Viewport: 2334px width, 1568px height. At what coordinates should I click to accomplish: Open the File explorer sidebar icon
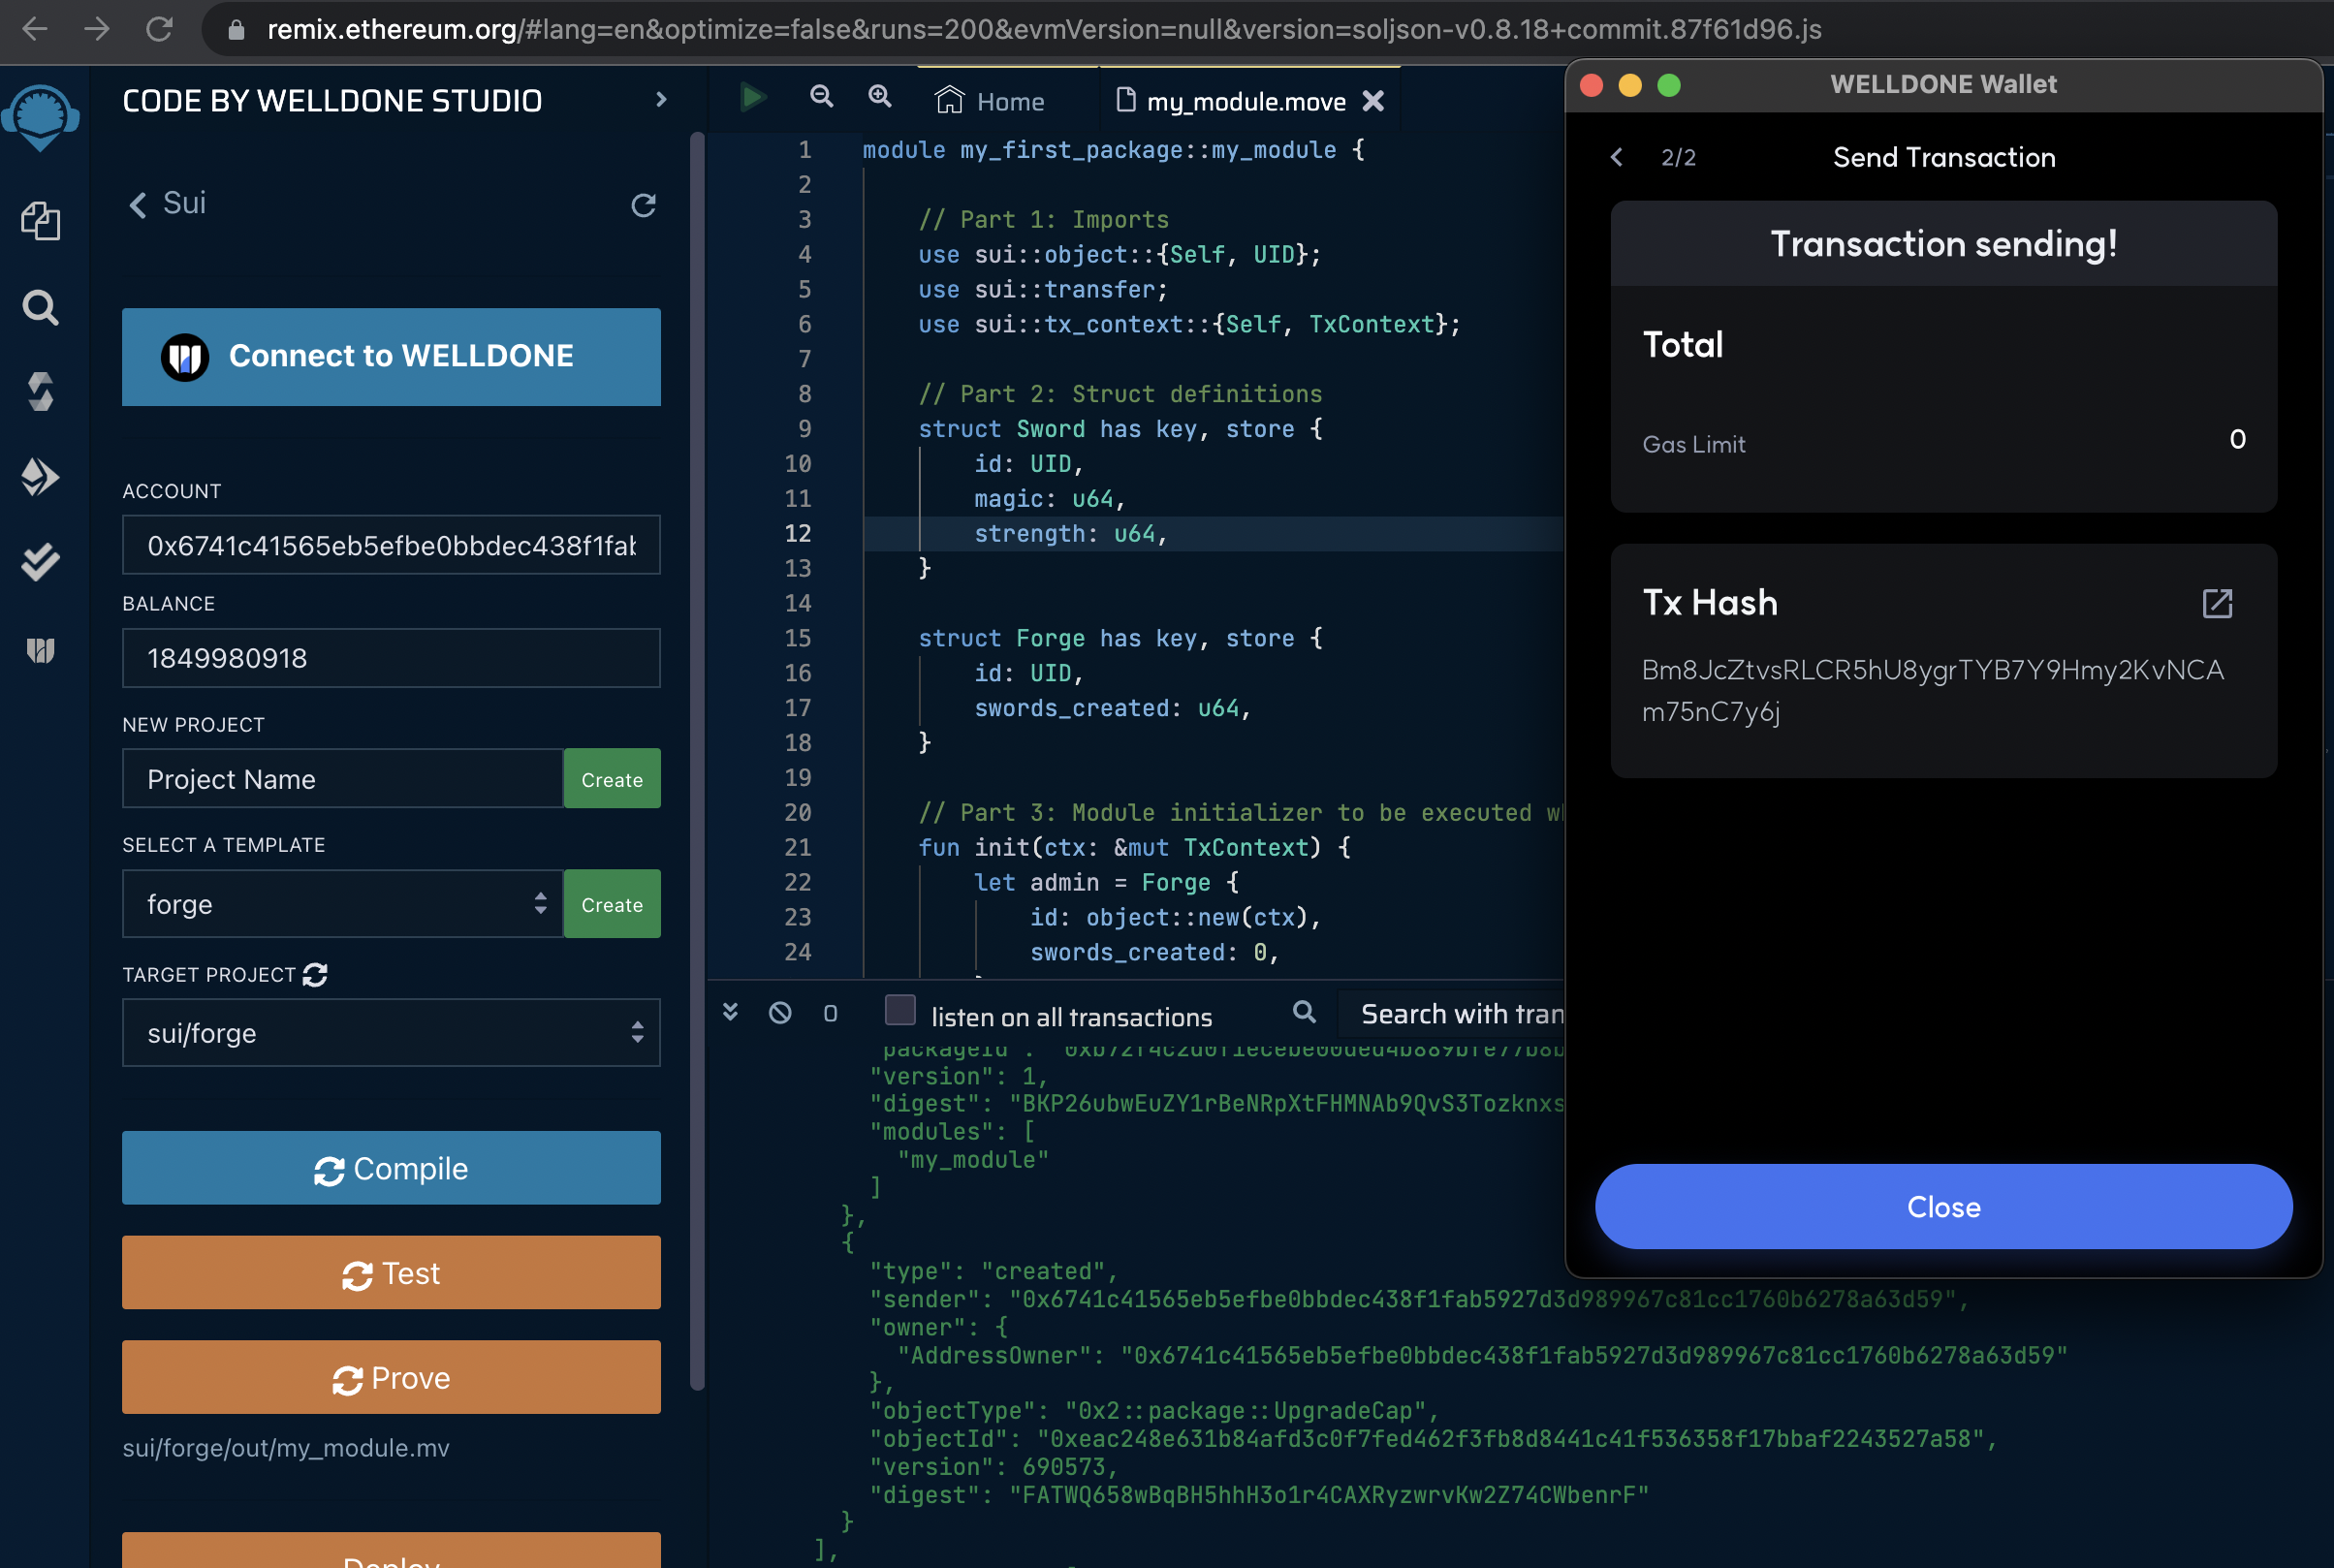pos(40,220)
